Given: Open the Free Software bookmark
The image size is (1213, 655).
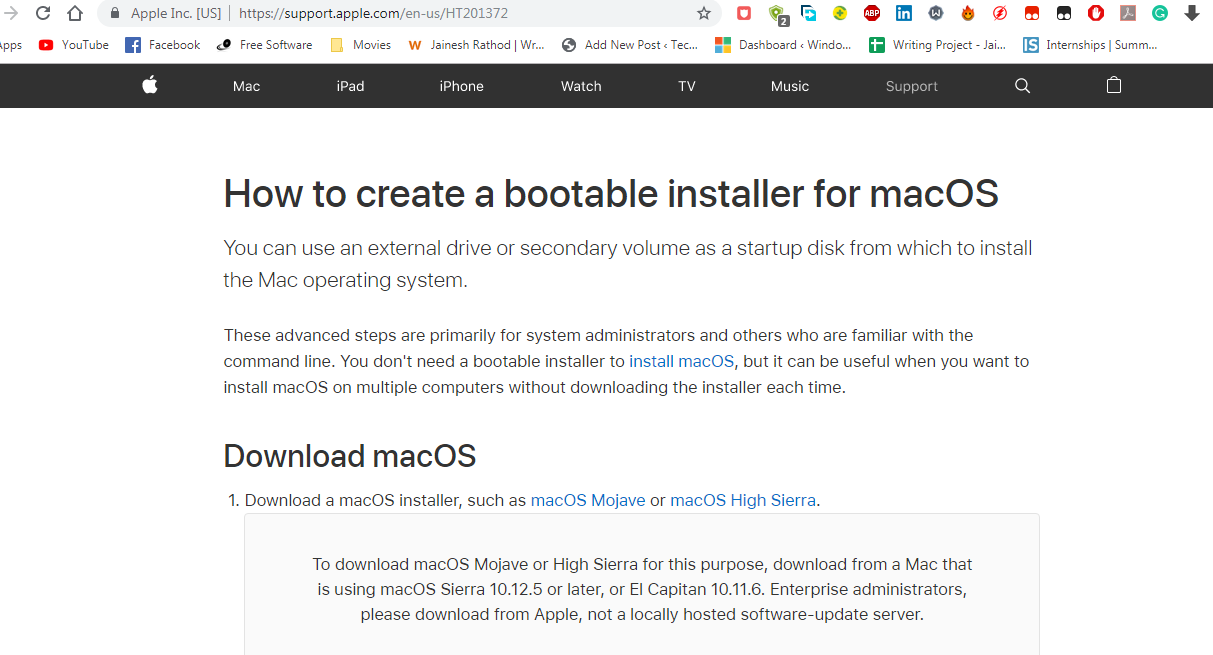Looking at the screenshot, I should click(265, 45).
